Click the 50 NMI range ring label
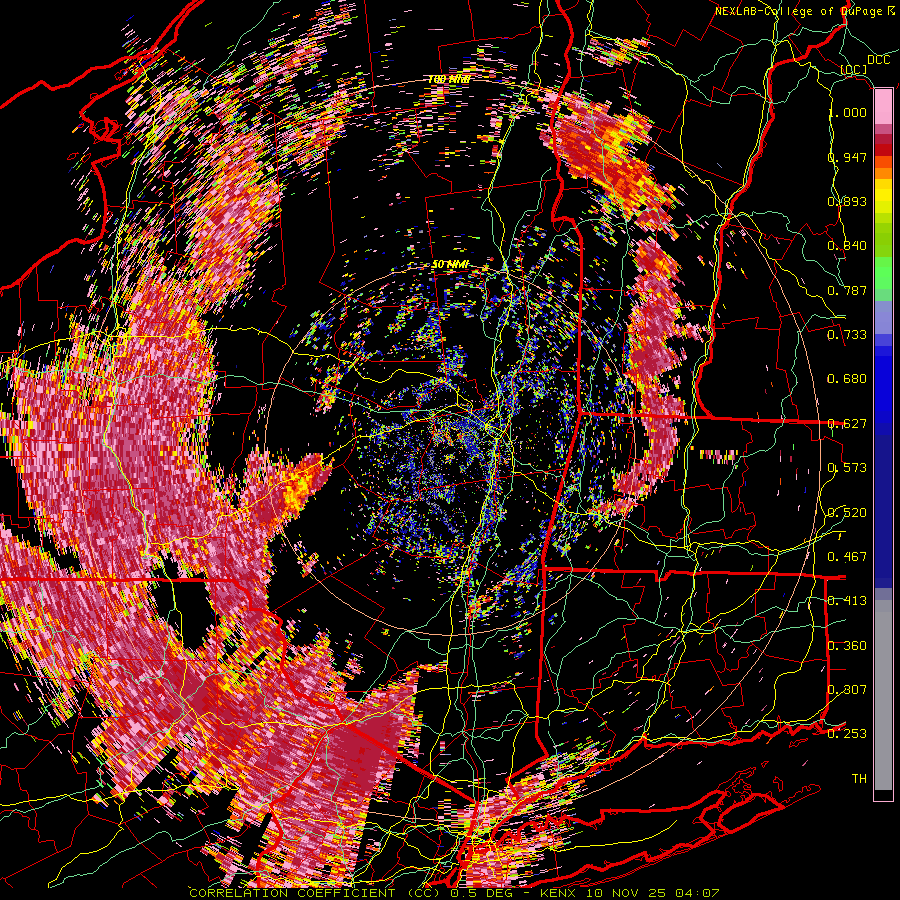900x900 pixels. [450, 265]
